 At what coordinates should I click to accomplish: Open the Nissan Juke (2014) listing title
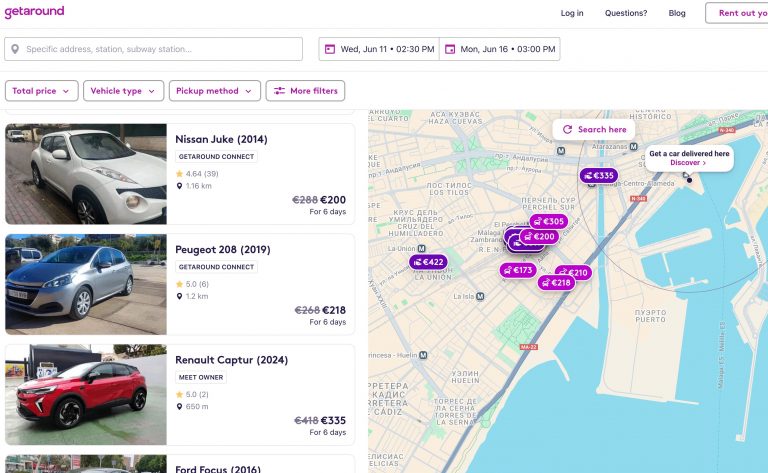pyautogui.click(x=221, y=139)
